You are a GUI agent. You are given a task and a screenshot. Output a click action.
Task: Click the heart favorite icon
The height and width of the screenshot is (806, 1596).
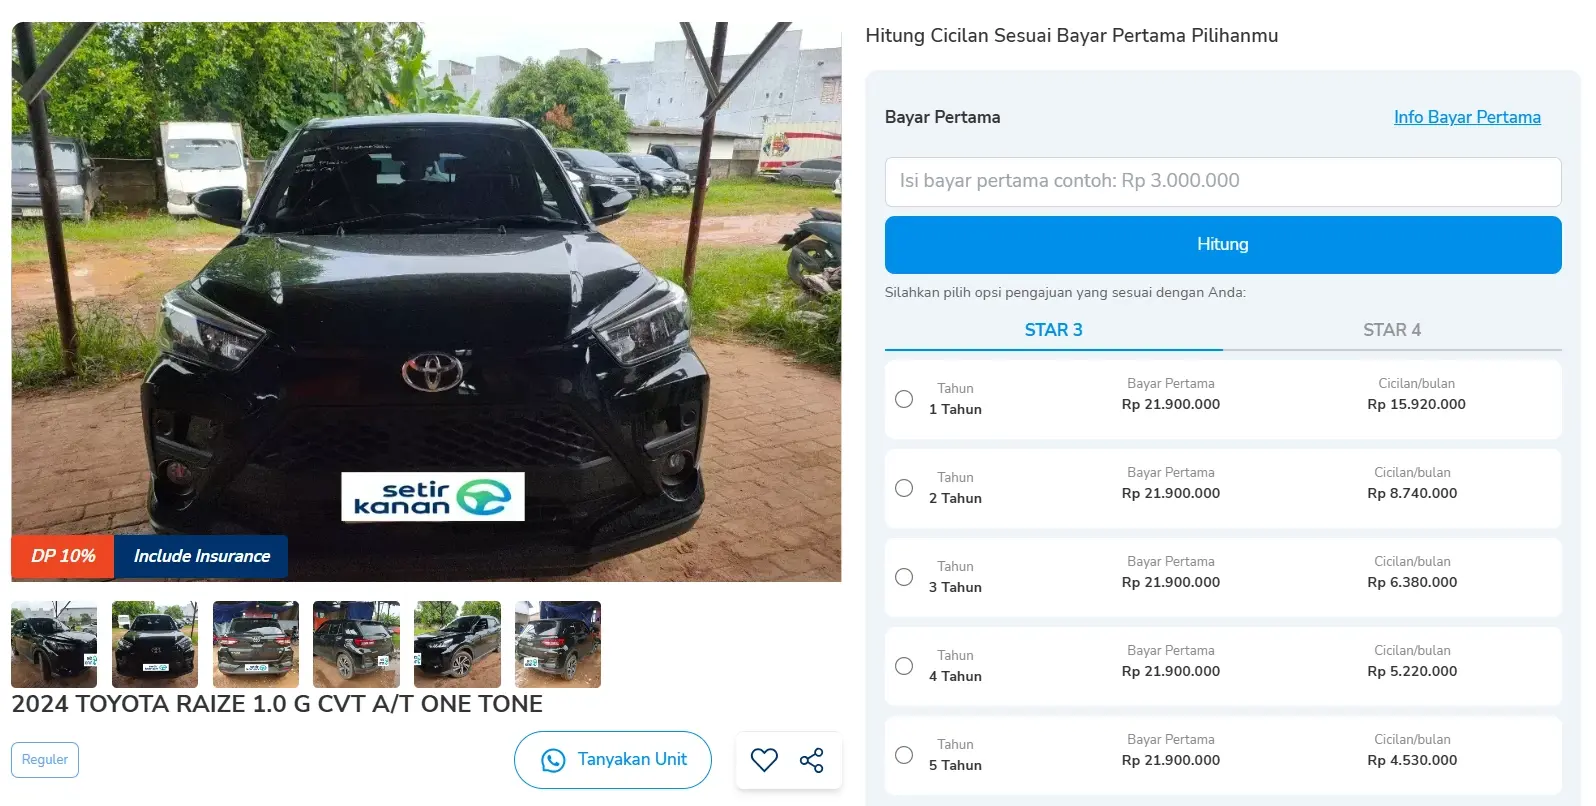pyautogui.click(x=764, y=760)
